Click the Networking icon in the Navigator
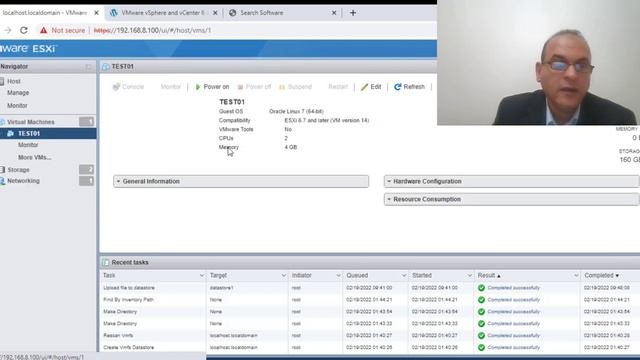The width and height of the screenshot is (640, 360). tap(2, 181)
